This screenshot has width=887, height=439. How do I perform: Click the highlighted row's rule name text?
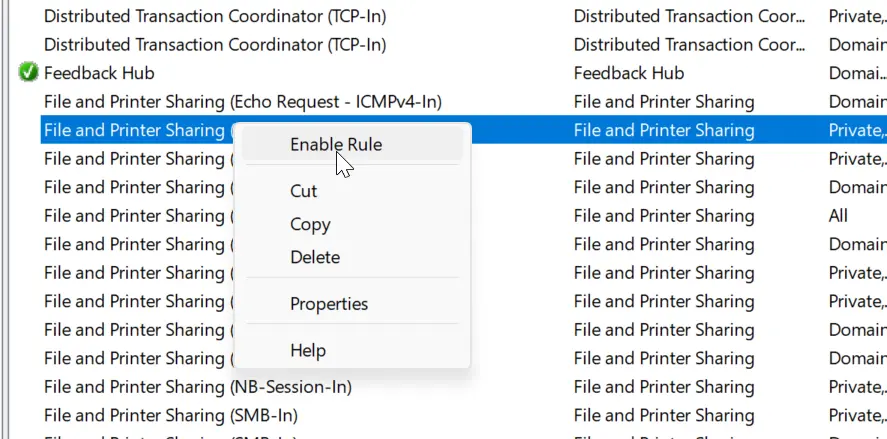click(x=138, y=130)
